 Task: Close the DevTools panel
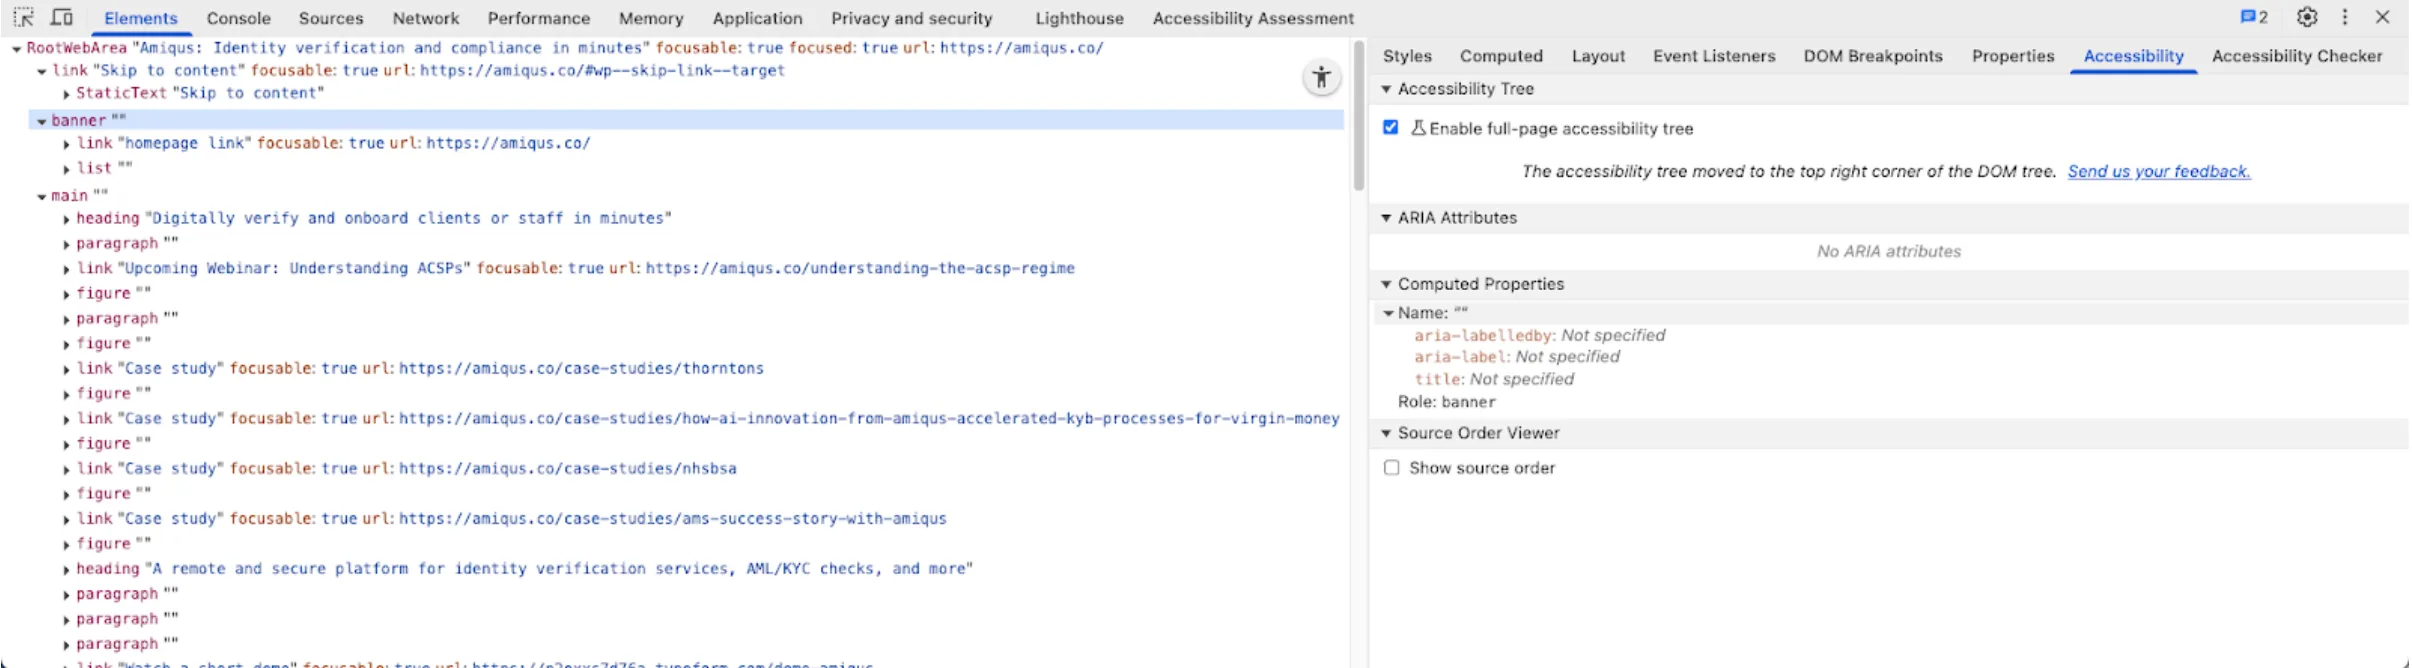click(x=2383, y=17)
